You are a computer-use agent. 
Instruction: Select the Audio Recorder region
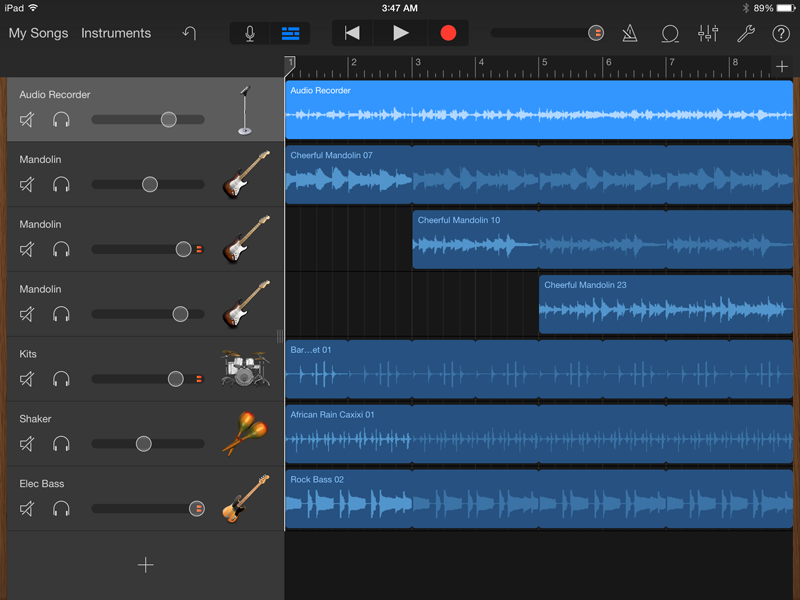(x=539, y=109)
